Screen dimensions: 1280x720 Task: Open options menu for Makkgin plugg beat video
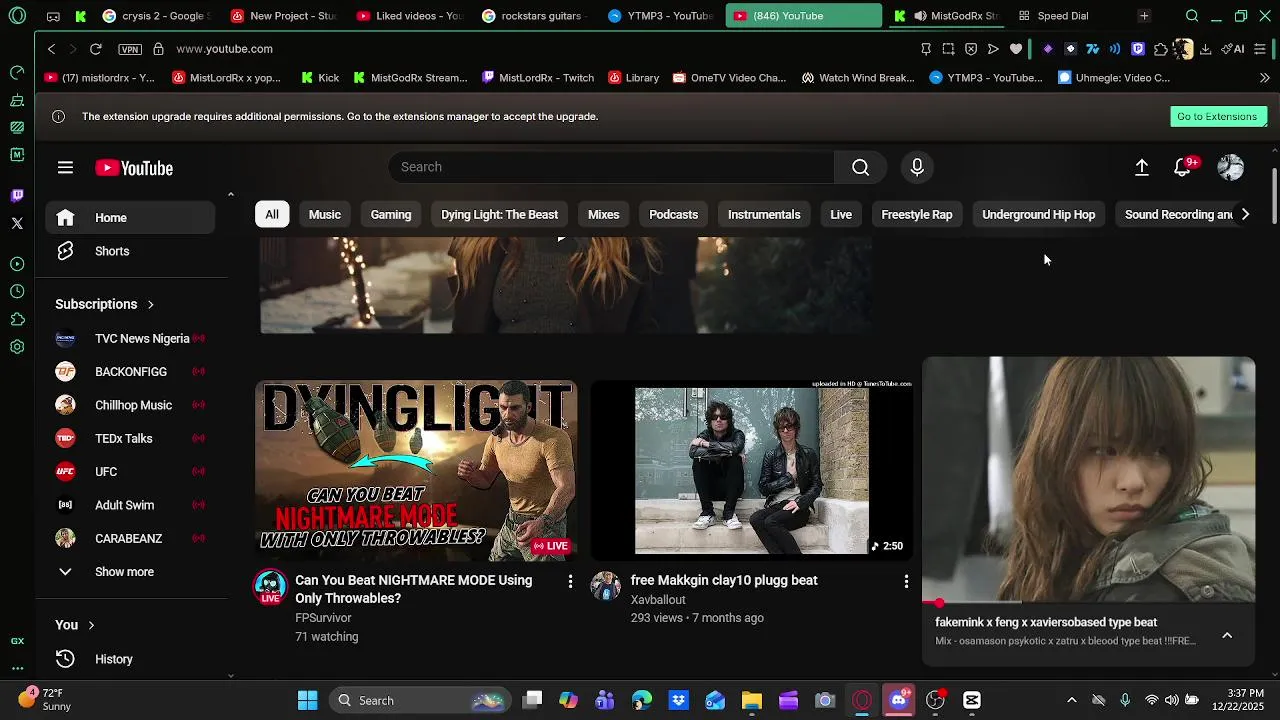(x=906, y=581)
